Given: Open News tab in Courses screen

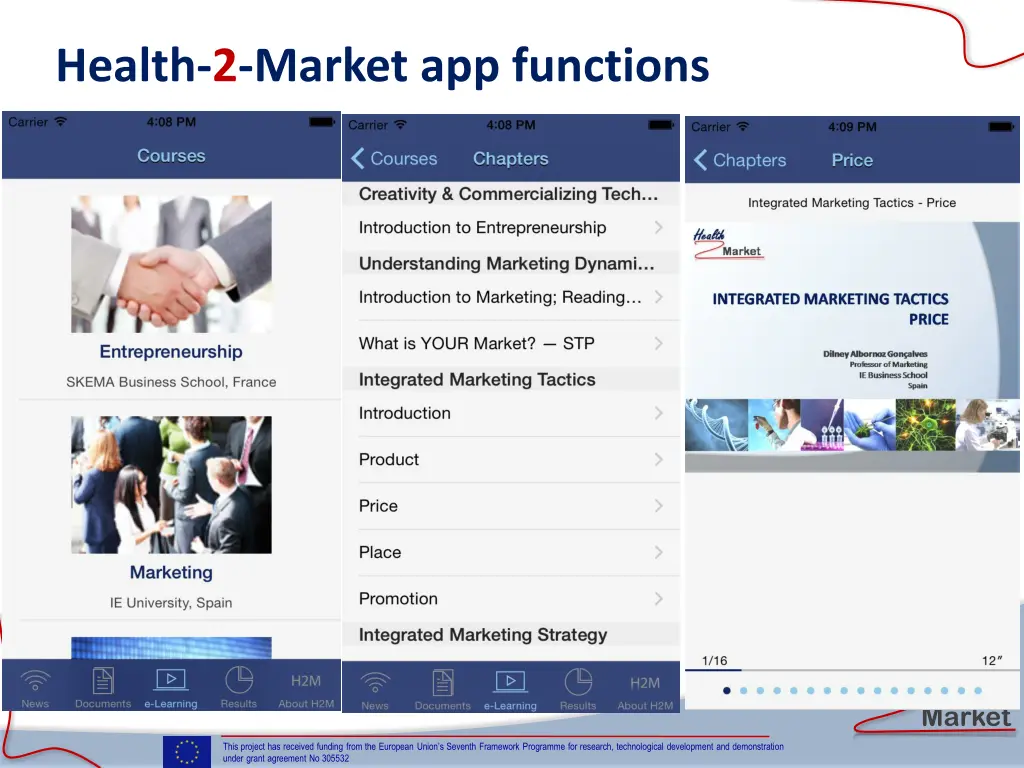Looking at the screenshot, I should [35, 688].
